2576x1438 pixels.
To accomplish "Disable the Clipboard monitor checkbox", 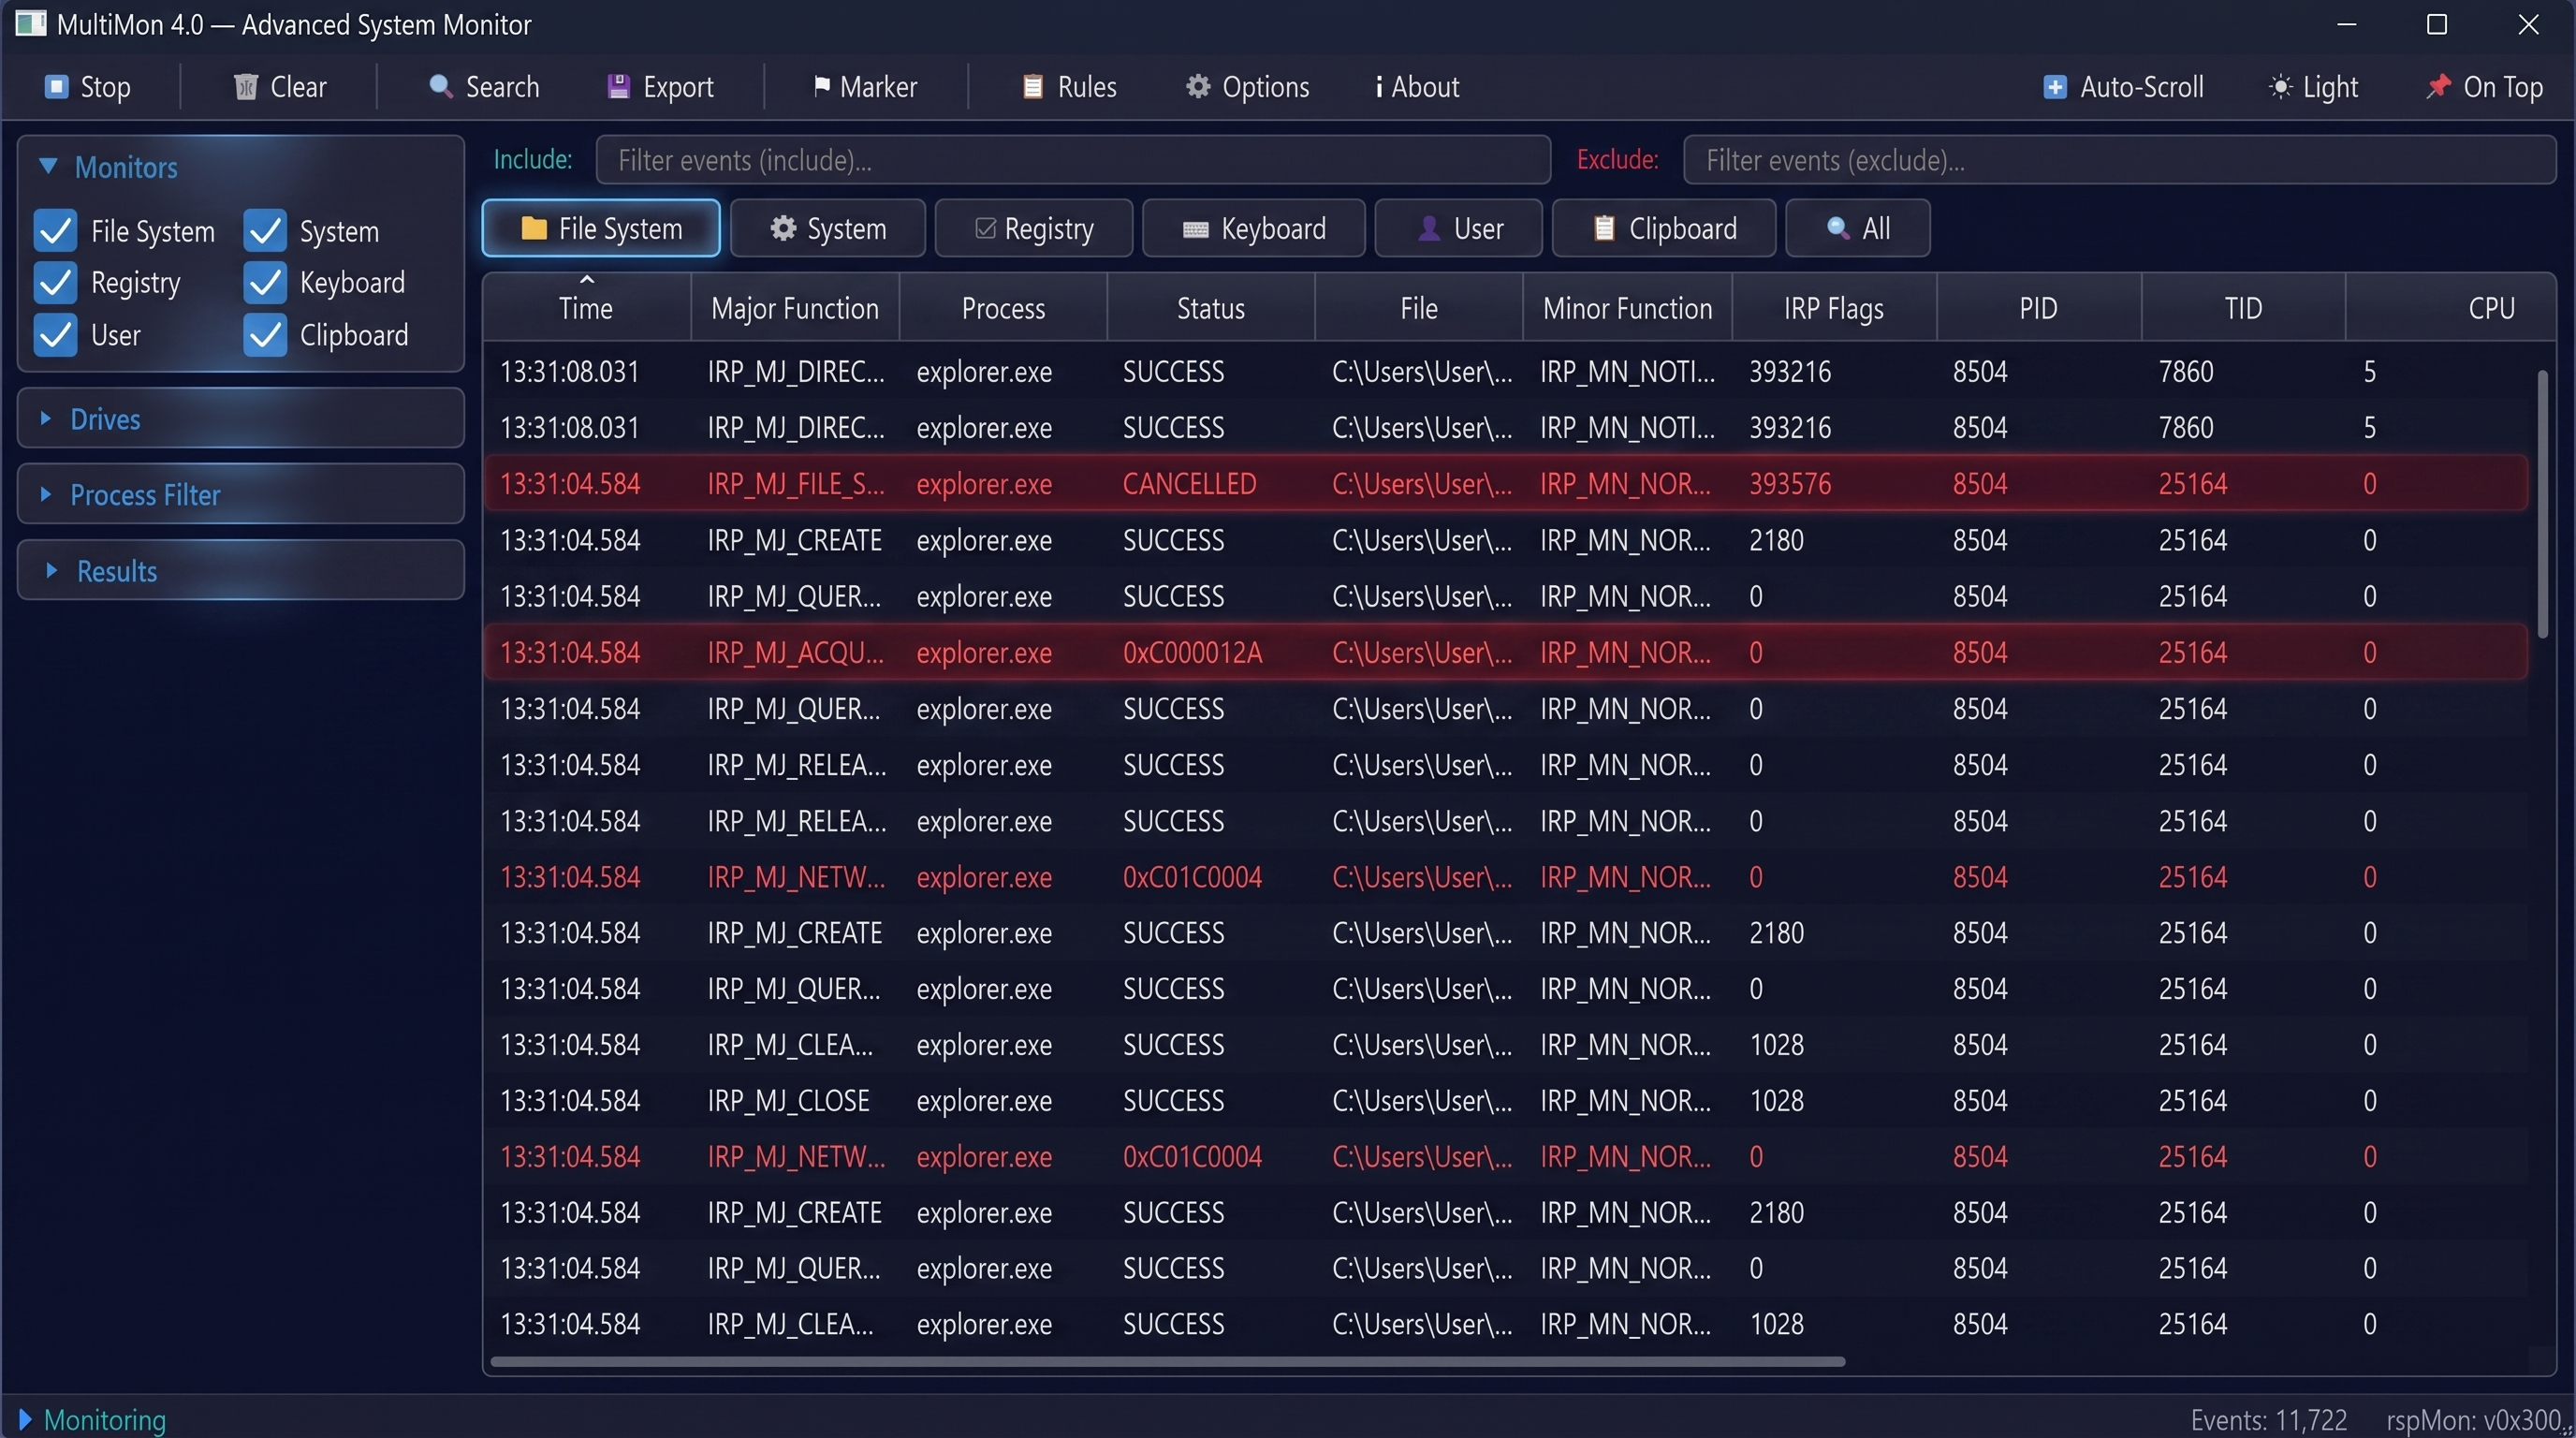I will [265, 335].
